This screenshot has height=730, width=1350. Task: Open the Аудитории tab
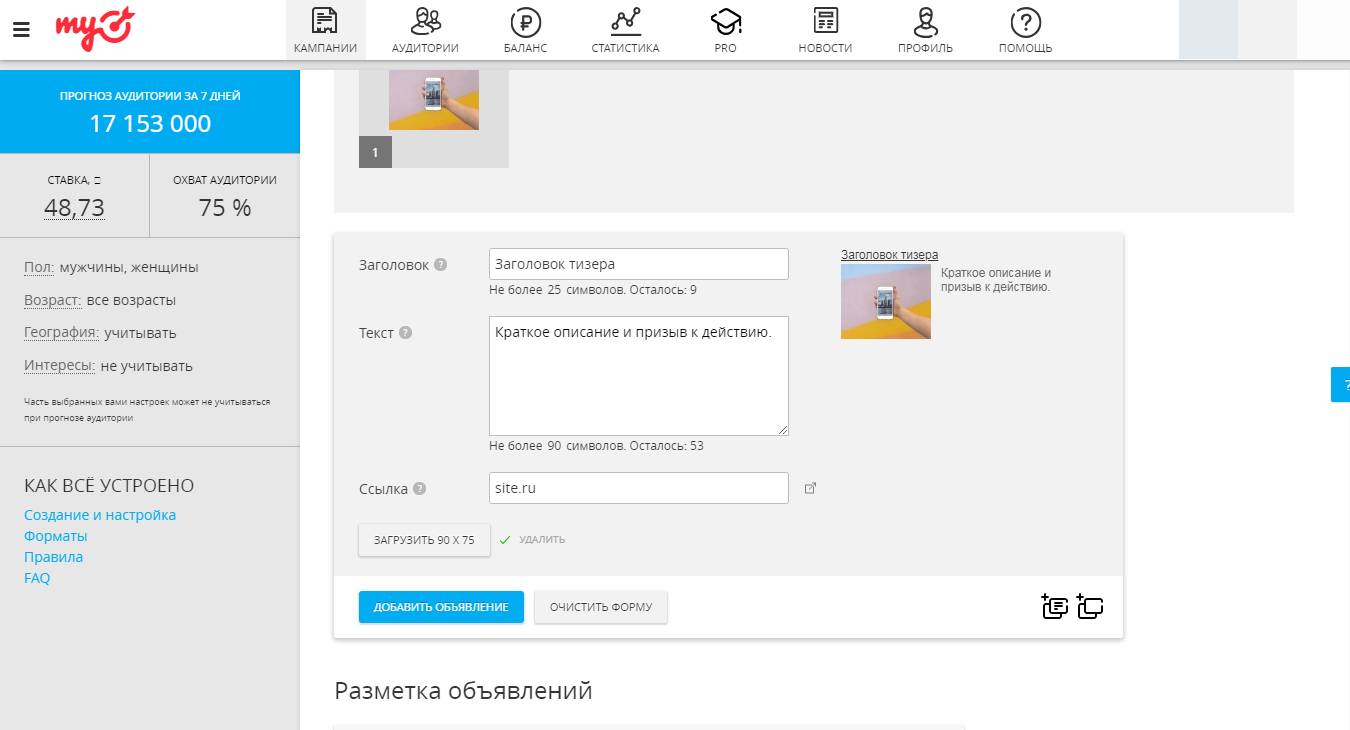pyautogui.click(x=425, y=30)
